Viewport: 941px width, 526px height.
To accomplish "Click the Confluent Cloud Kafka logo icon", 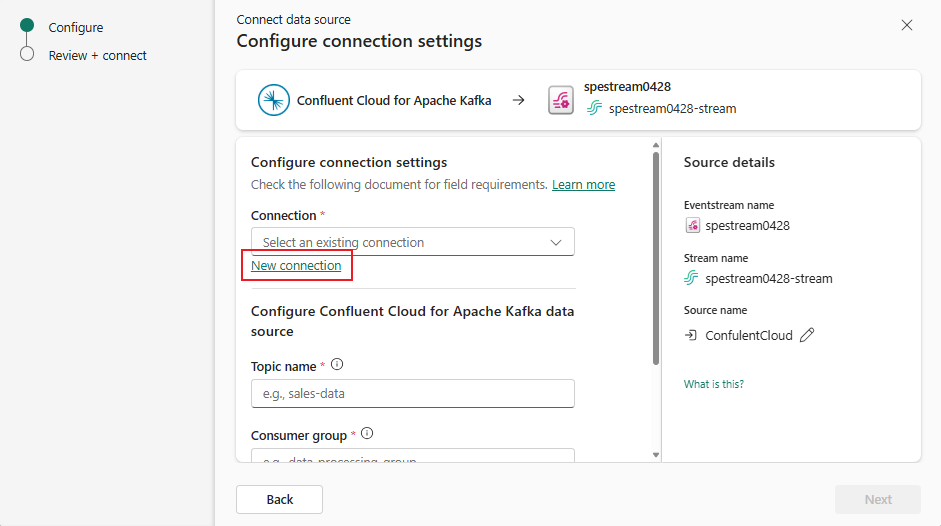I will point(274,100).
